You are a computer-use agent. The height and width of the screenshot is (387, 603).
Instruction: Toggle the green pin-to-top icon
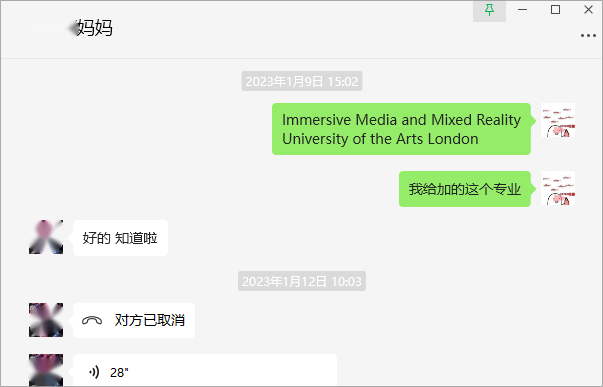pos(489,10)
